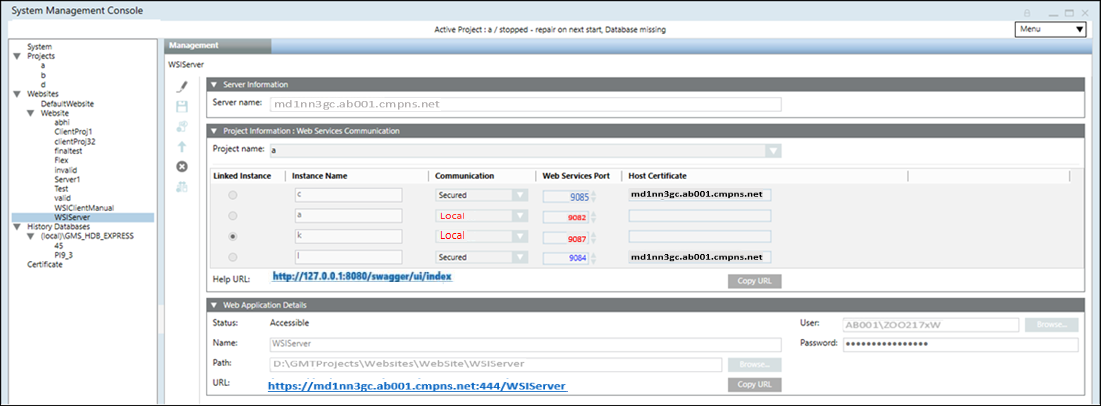Image resolution: width=1101 pixels, height=406 pixels.
Task: Click the Edit pencil icon
Action: point(182,87)
